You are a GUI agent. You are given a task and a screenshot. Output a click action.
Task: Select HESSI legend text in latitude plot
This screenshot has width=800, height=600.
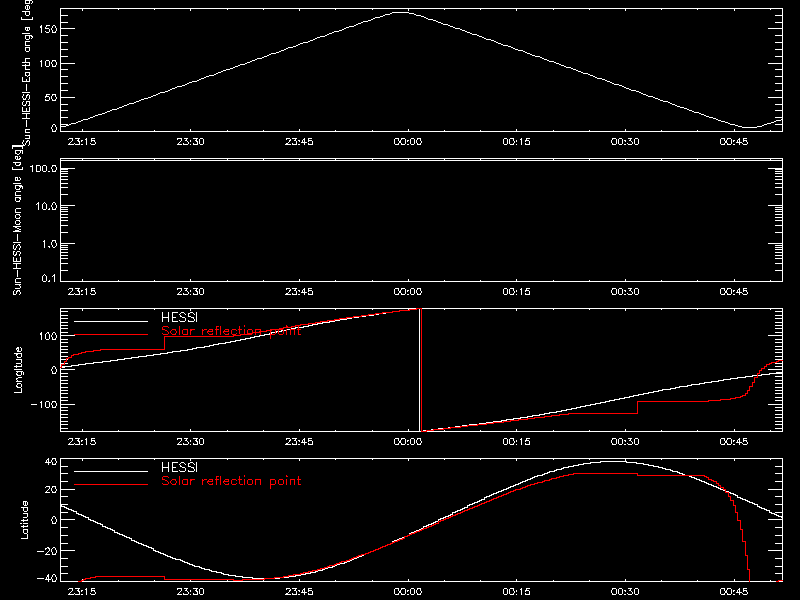click(x=179, y=467)
